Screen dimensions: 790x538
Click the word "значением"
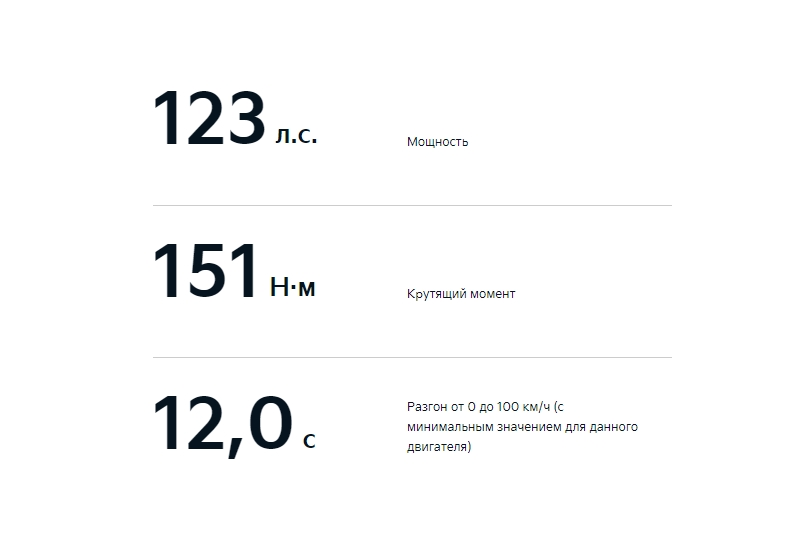coord(529,427)
